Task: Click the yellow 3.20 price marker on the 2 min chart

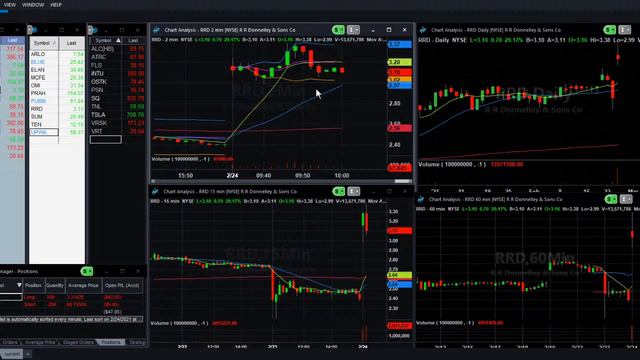Action: point(399,62)
